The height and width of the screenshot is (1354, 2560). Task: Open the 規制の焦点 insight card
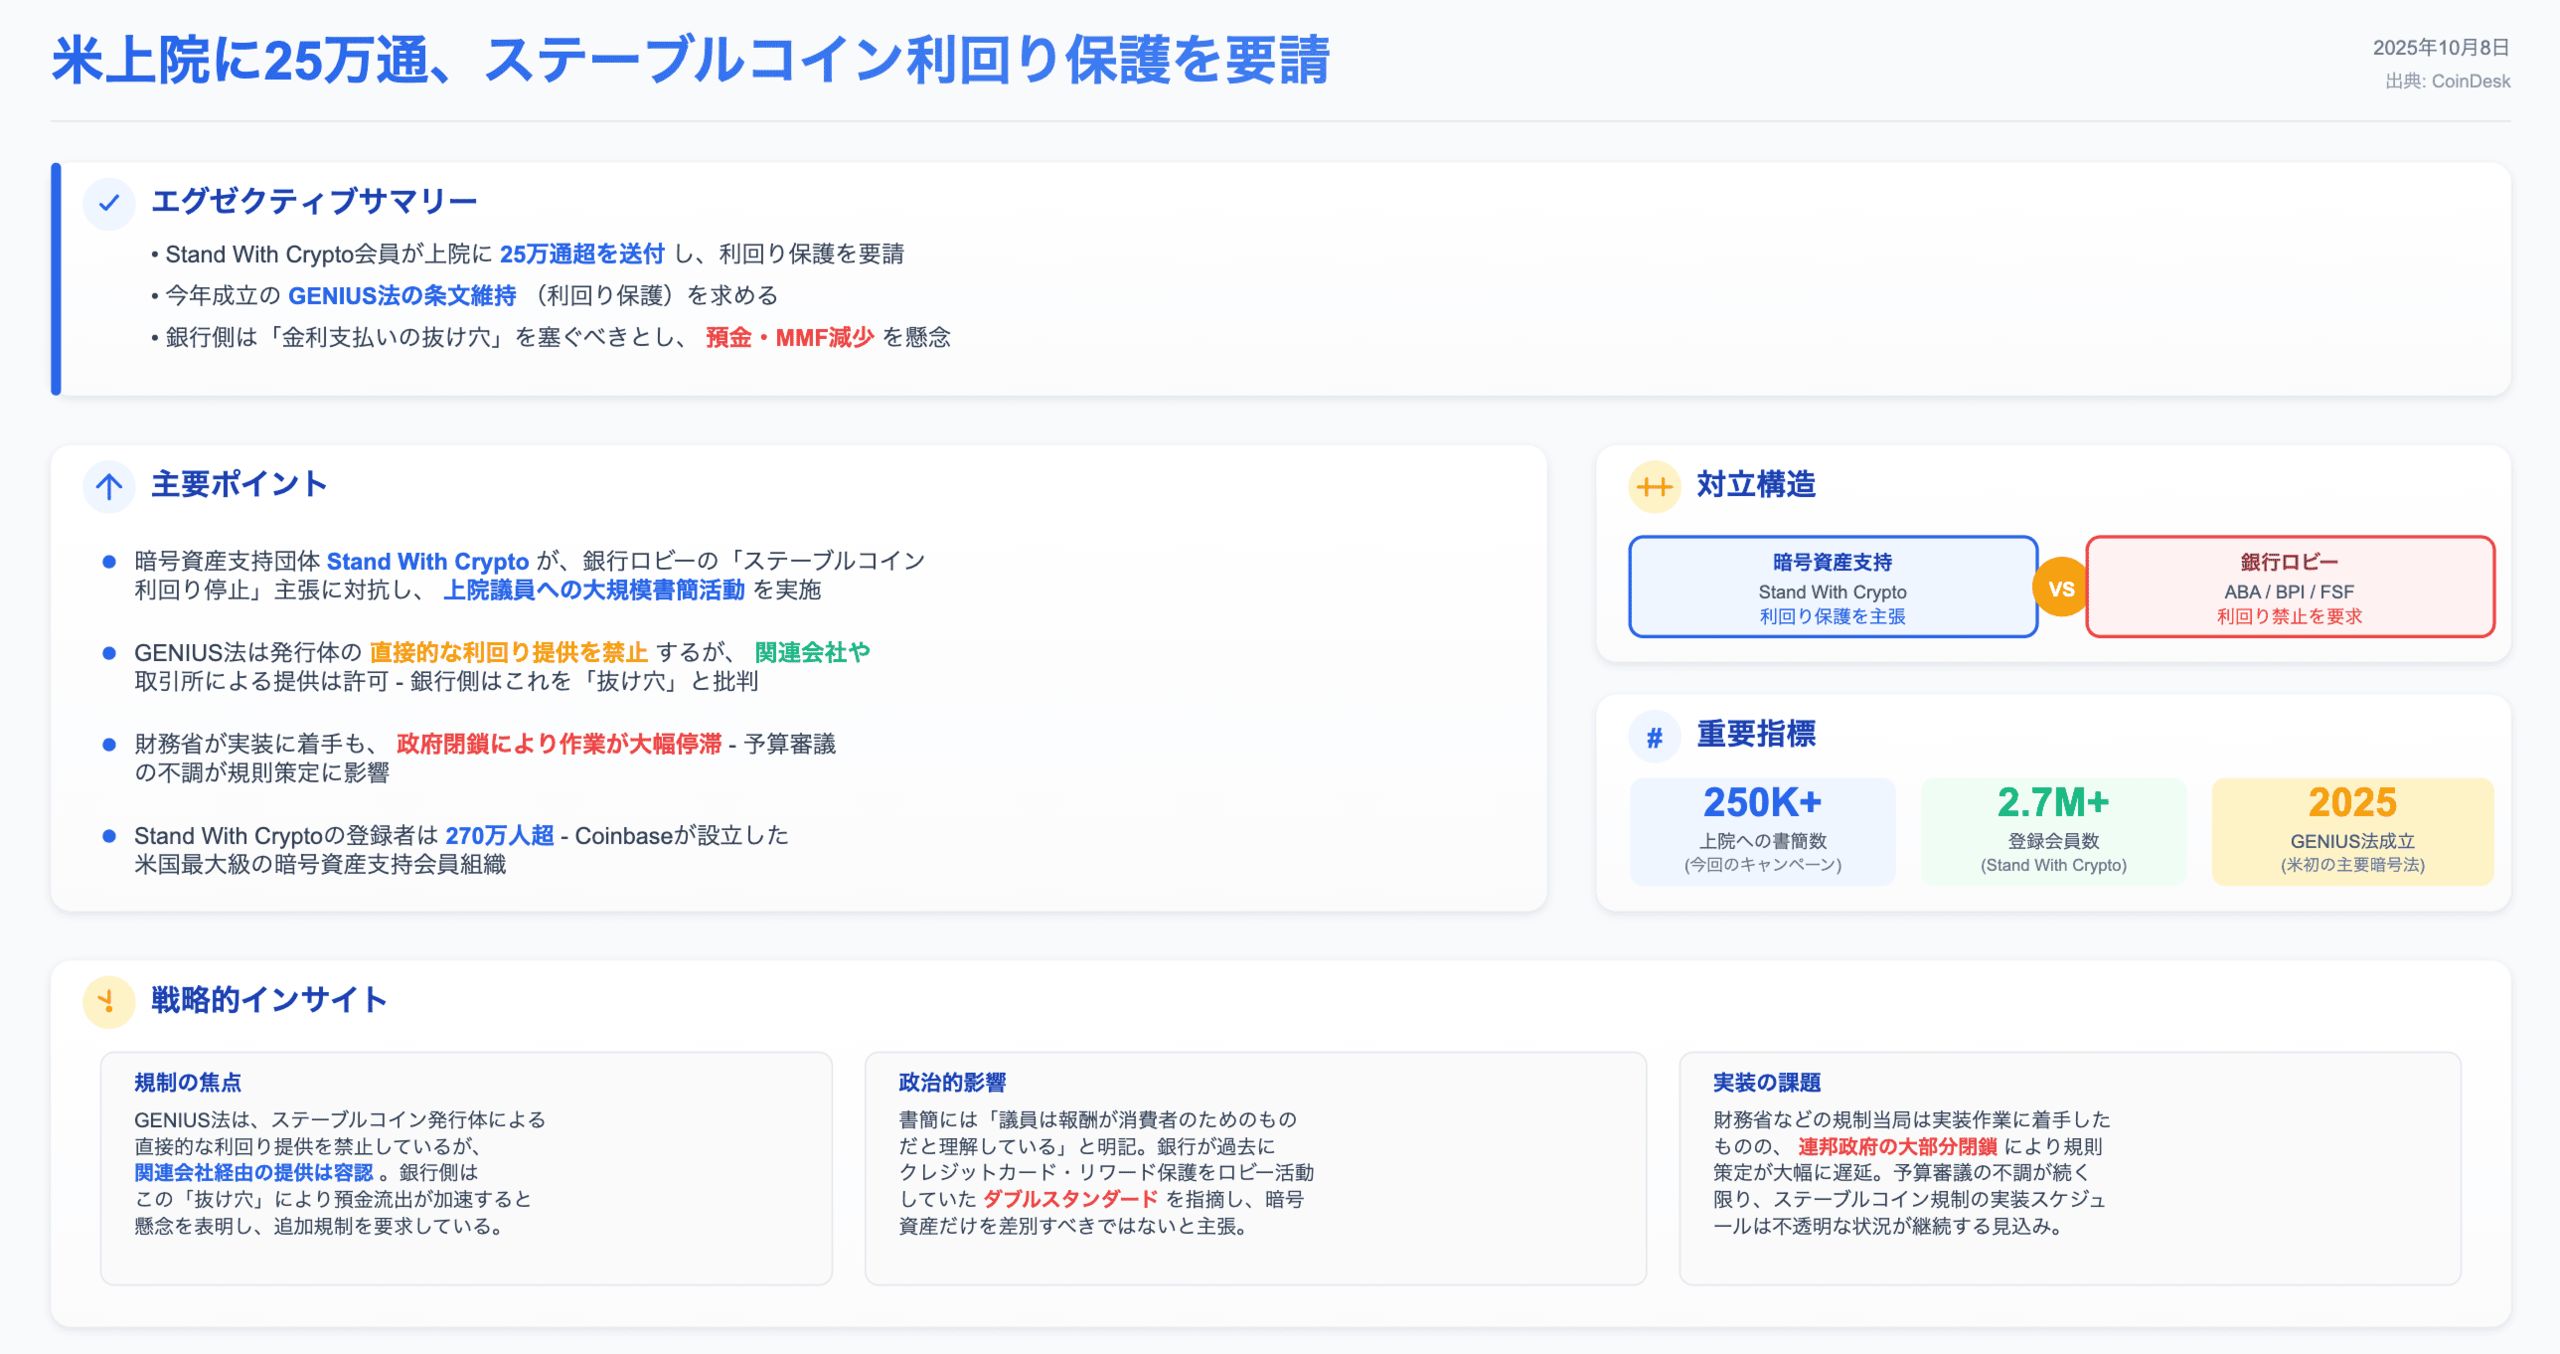coord(466,1167)
